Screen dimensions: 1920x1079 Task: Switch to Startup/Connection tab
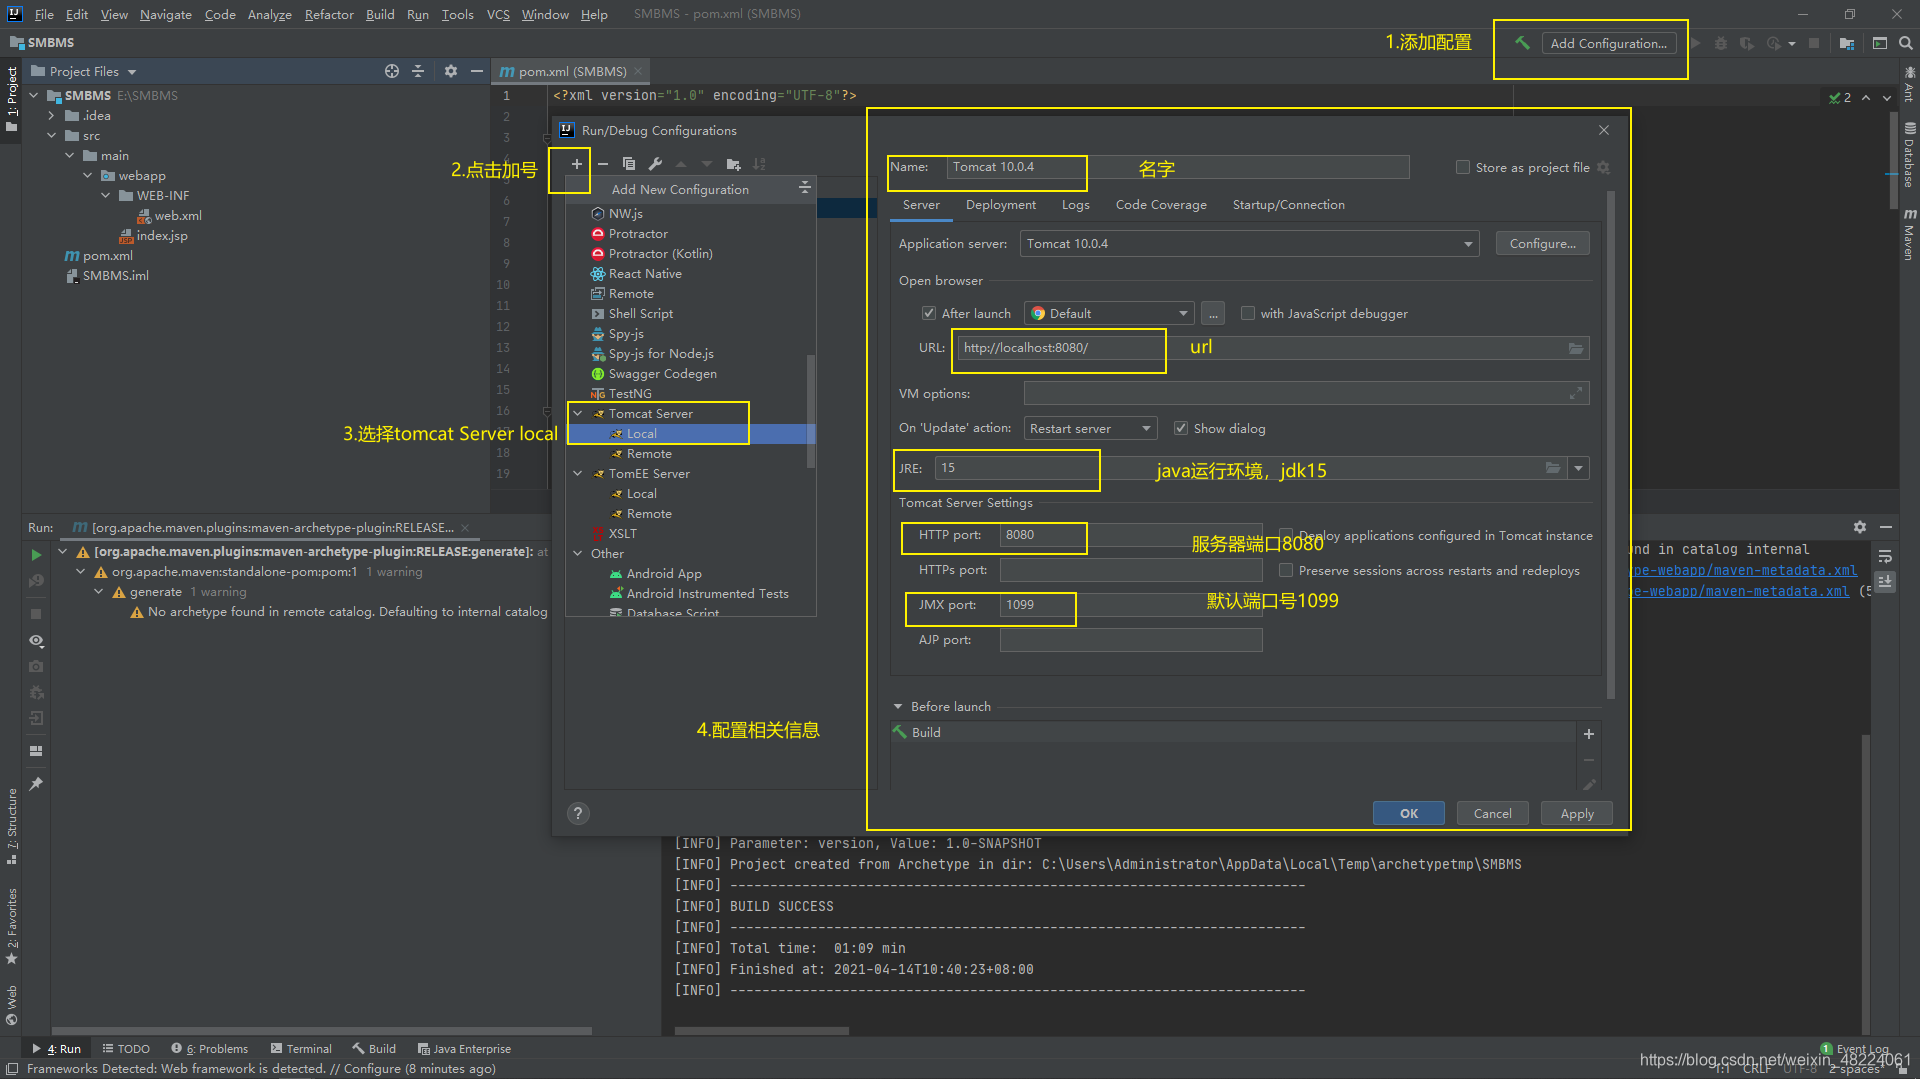click(1288, 204)
